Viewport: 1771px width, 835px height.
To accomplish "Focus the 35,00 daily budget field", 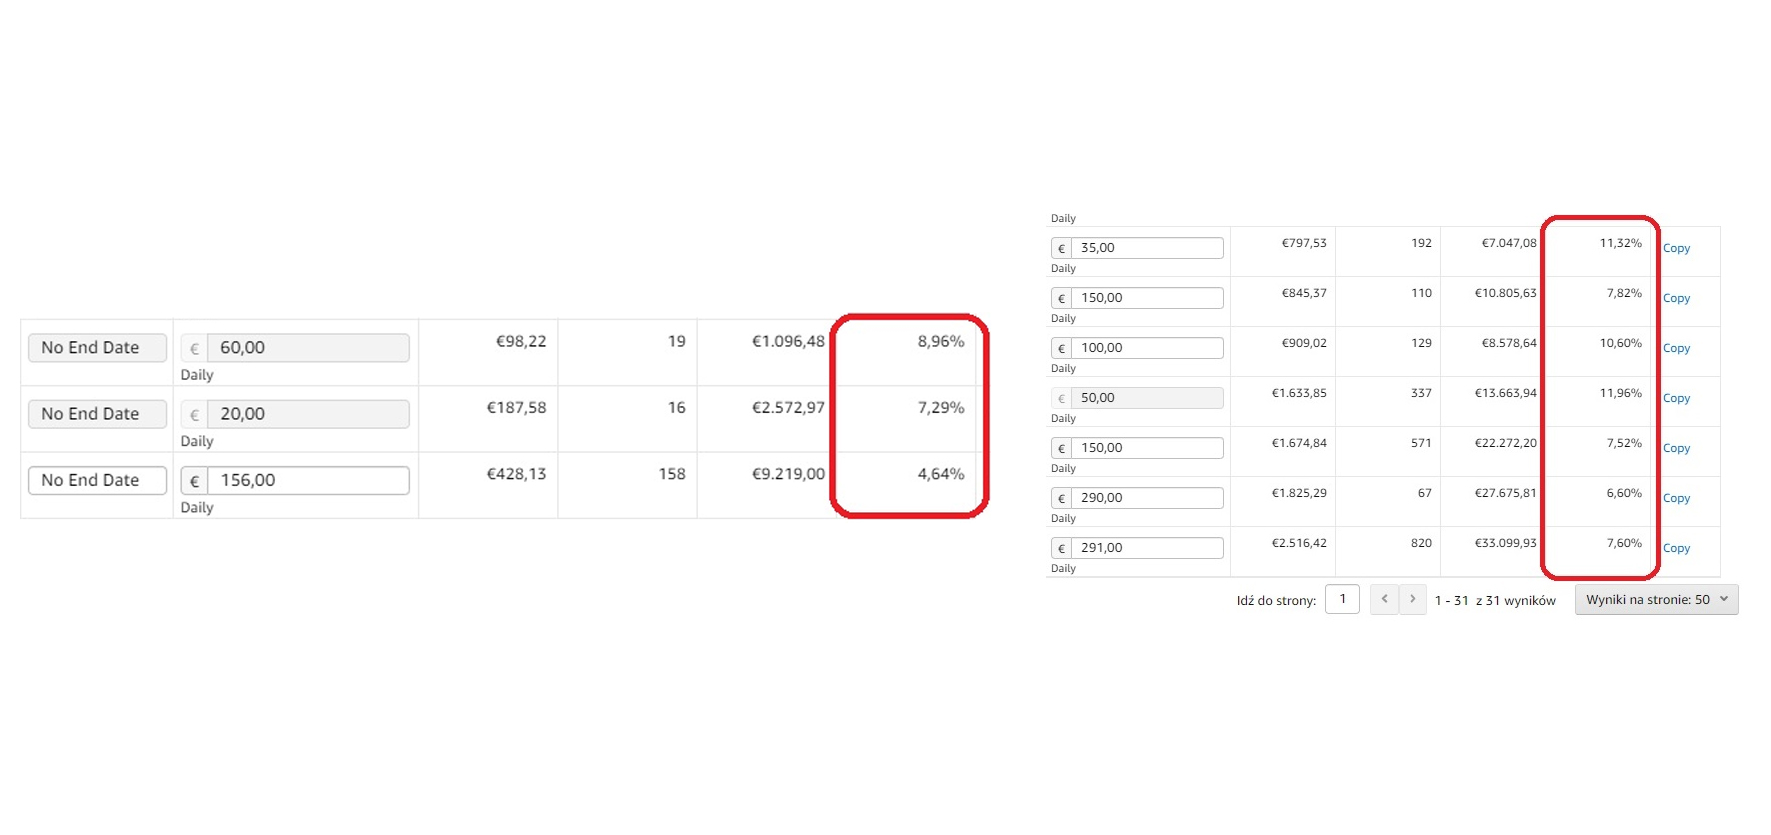I will pos(1146,248).
